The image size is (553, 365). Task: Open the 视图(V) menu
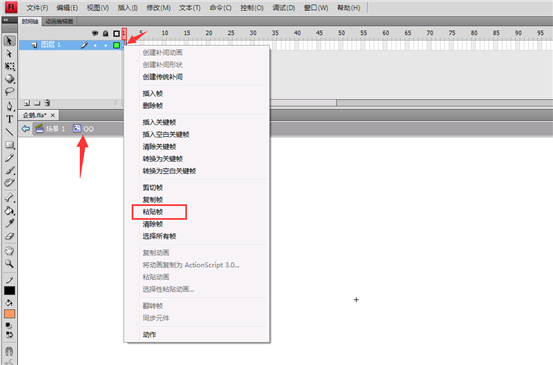tap(98, 7)
